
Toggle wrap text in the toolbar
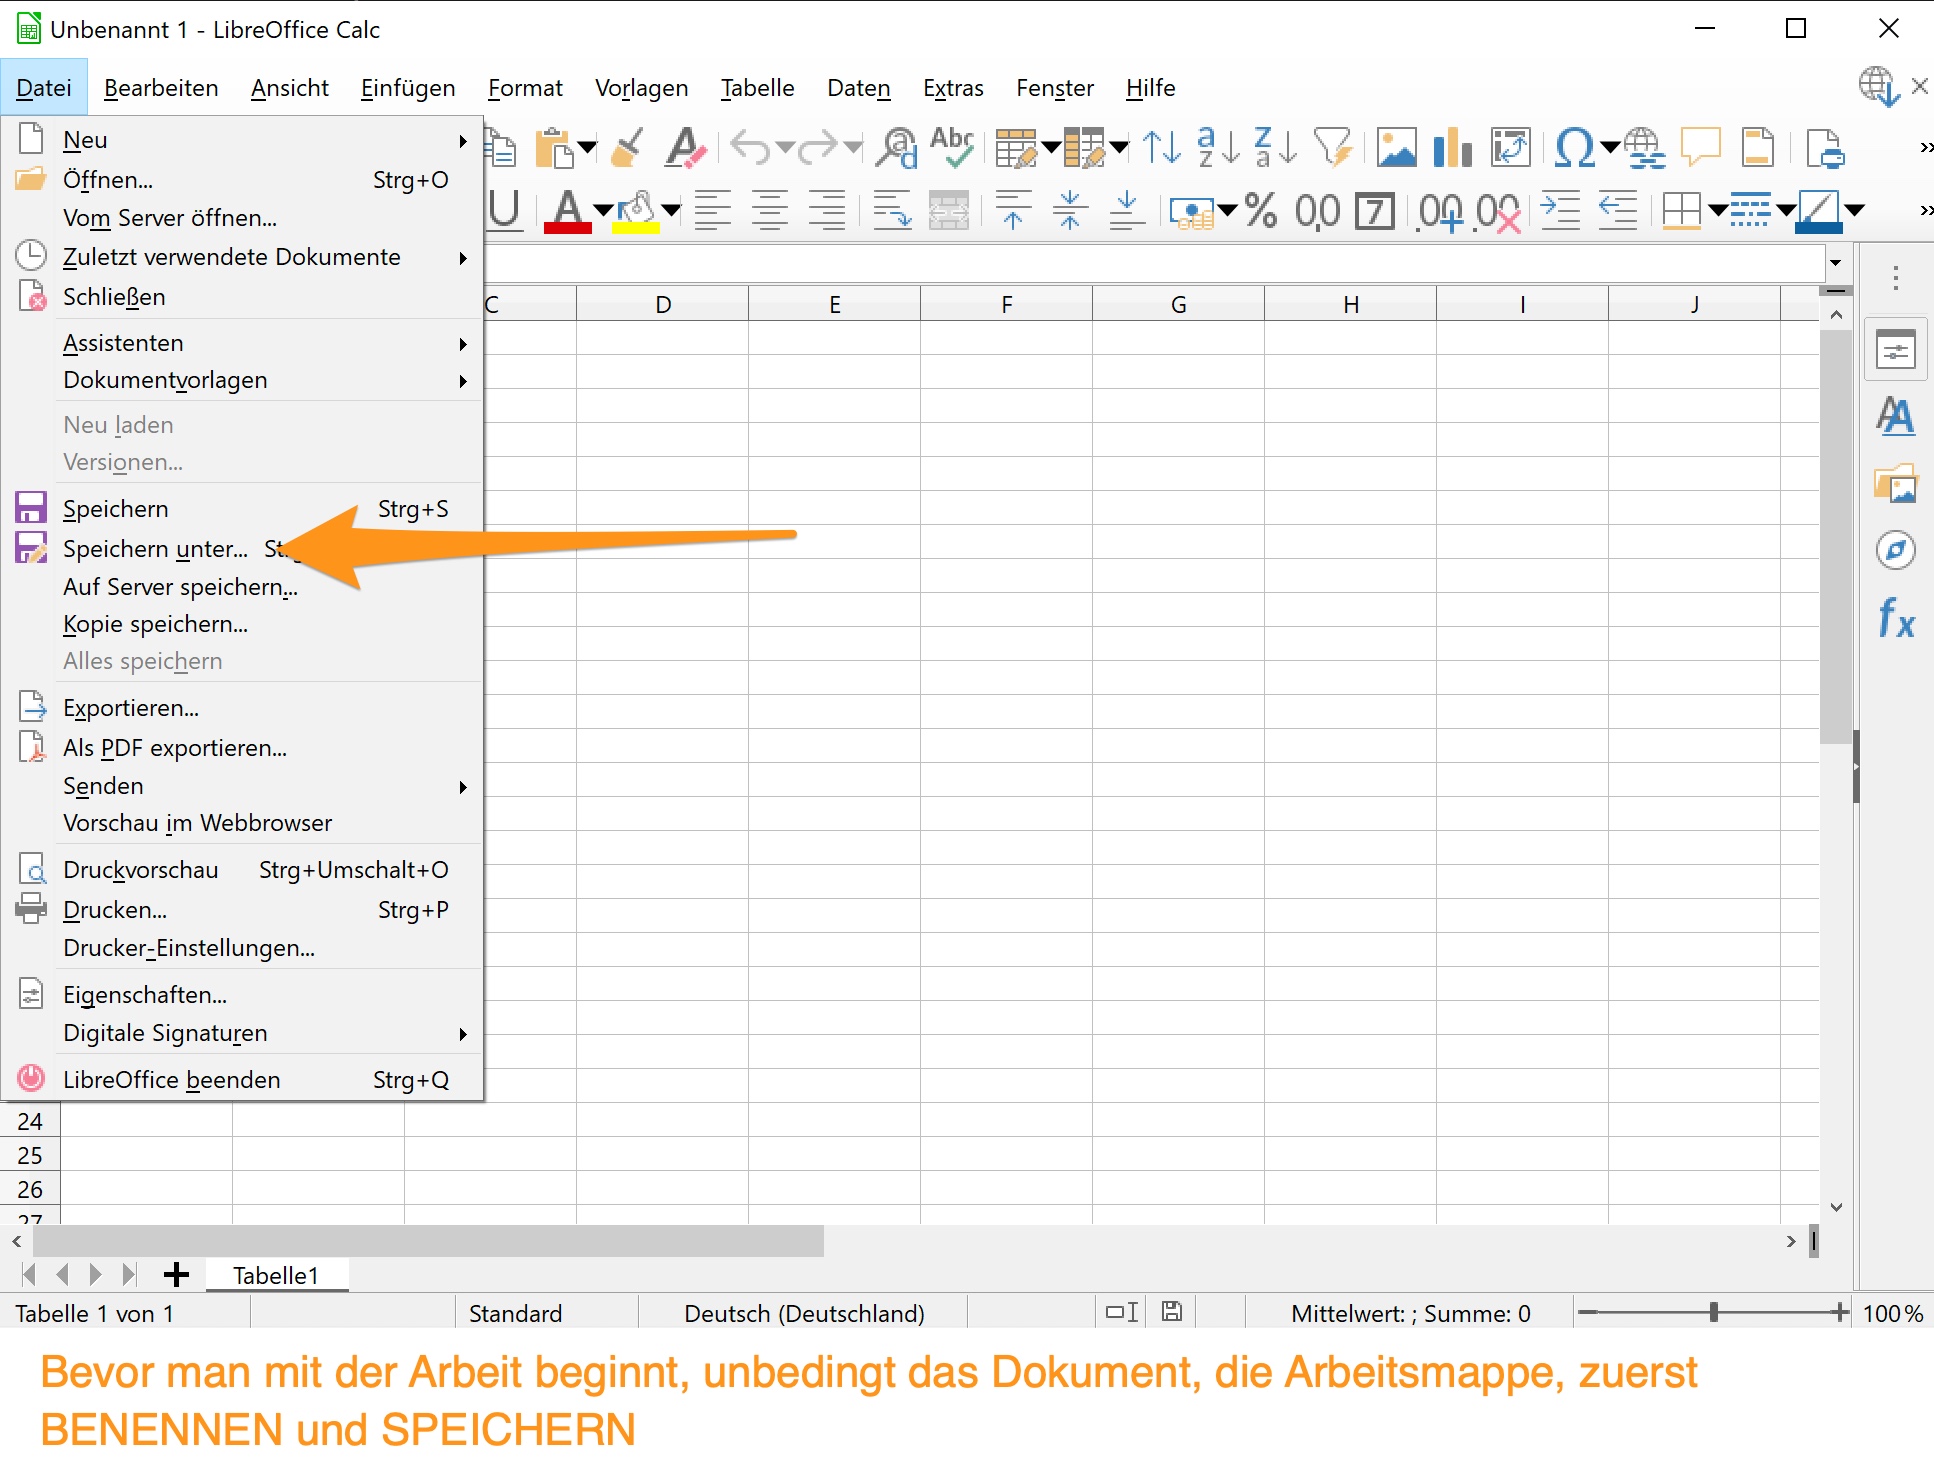891,210
